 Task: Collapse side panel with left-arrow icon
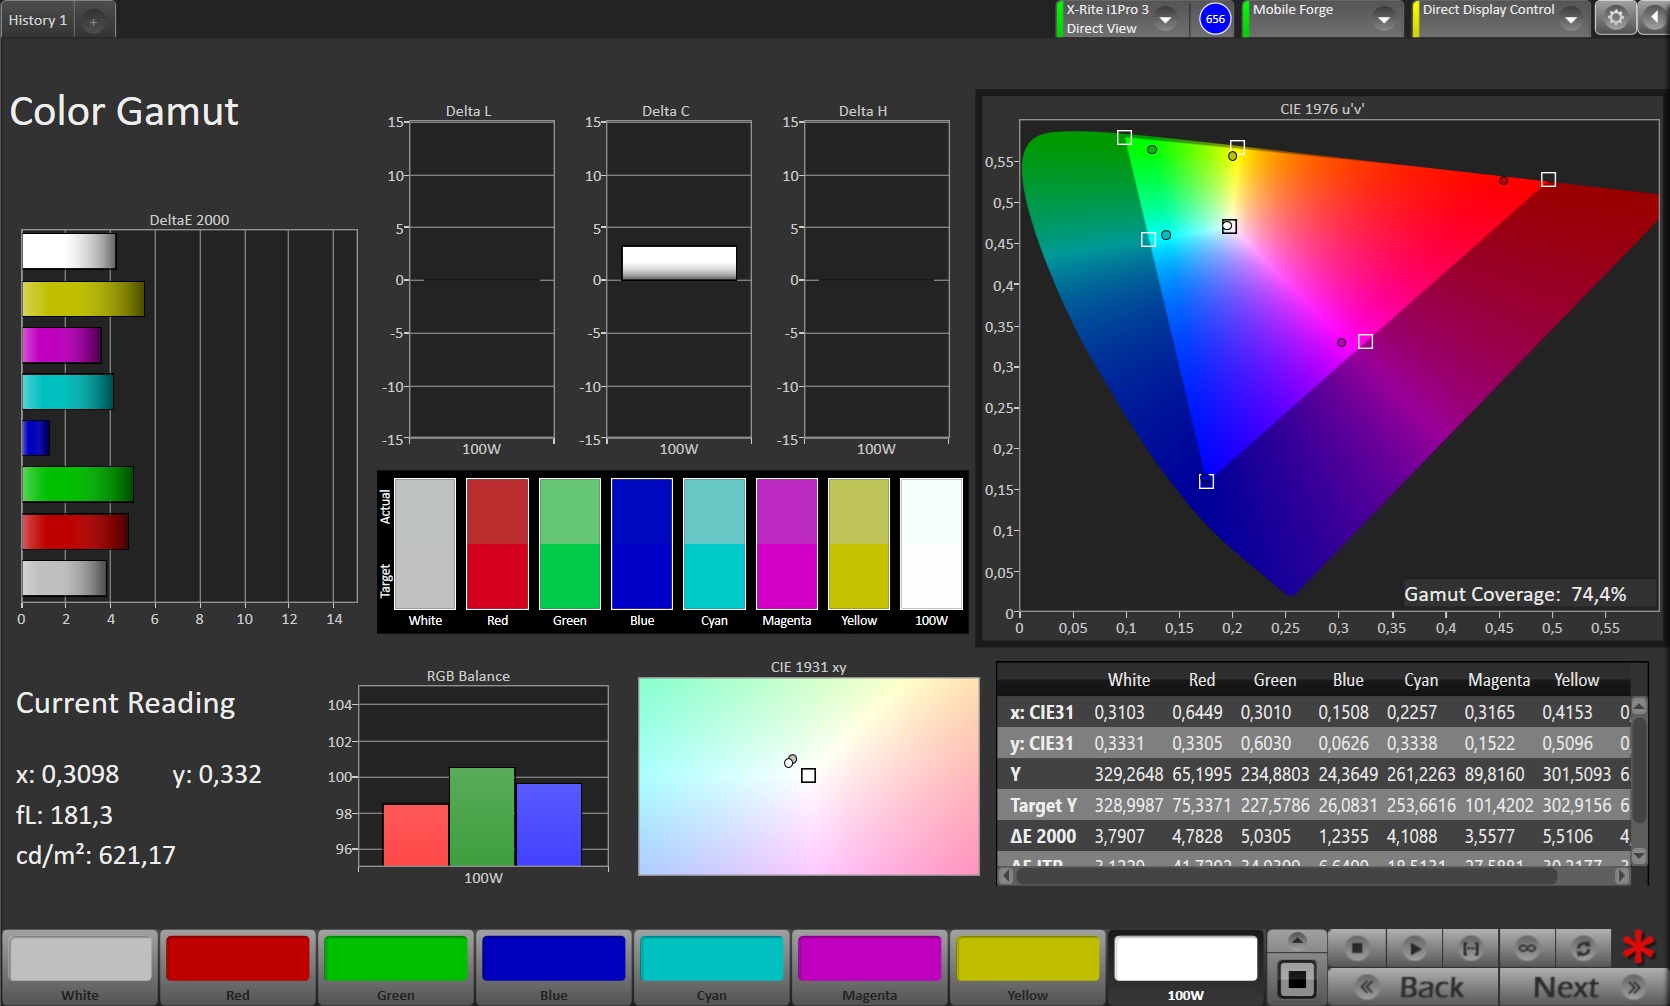(1653, 18)
